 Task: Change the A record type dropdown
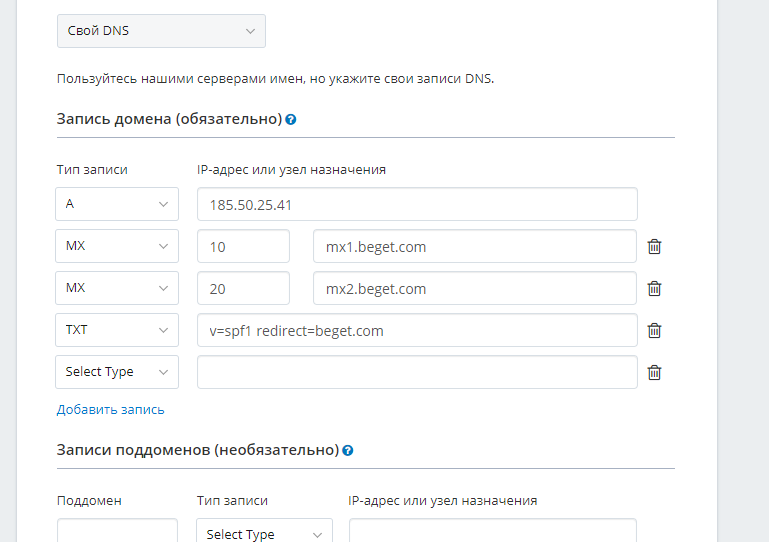[117, 204]
